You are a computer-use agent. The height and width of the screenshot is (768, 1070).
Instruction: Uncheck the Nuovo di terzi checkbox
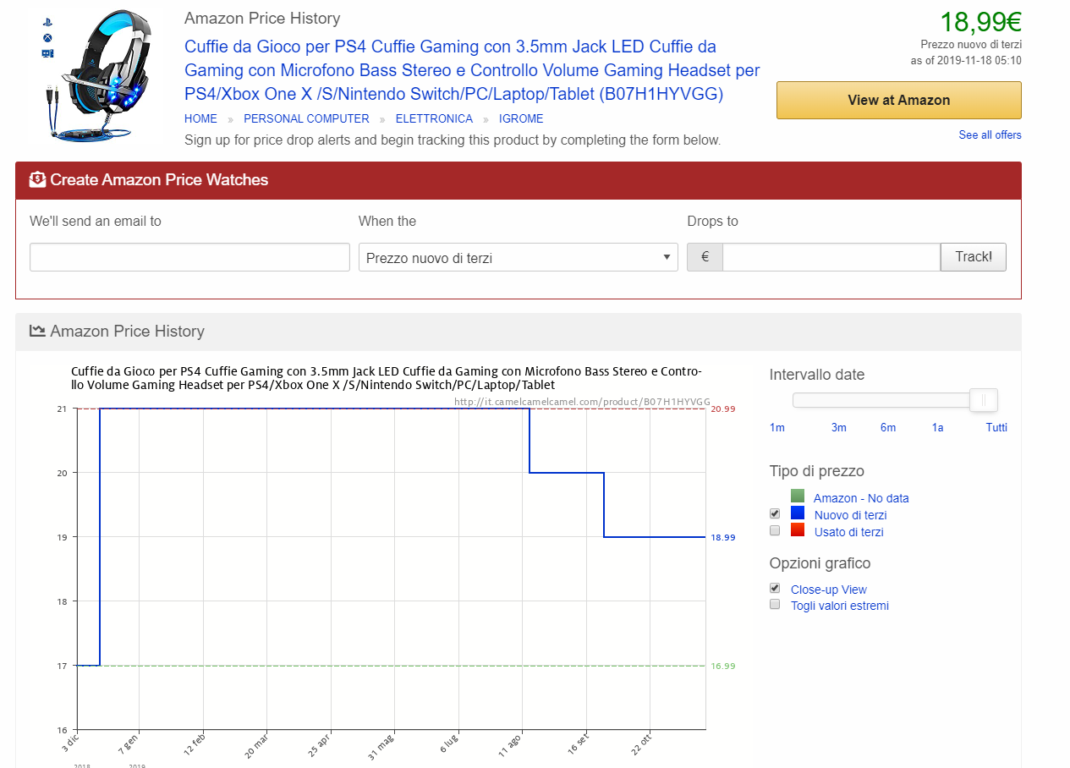coord(775,513)
